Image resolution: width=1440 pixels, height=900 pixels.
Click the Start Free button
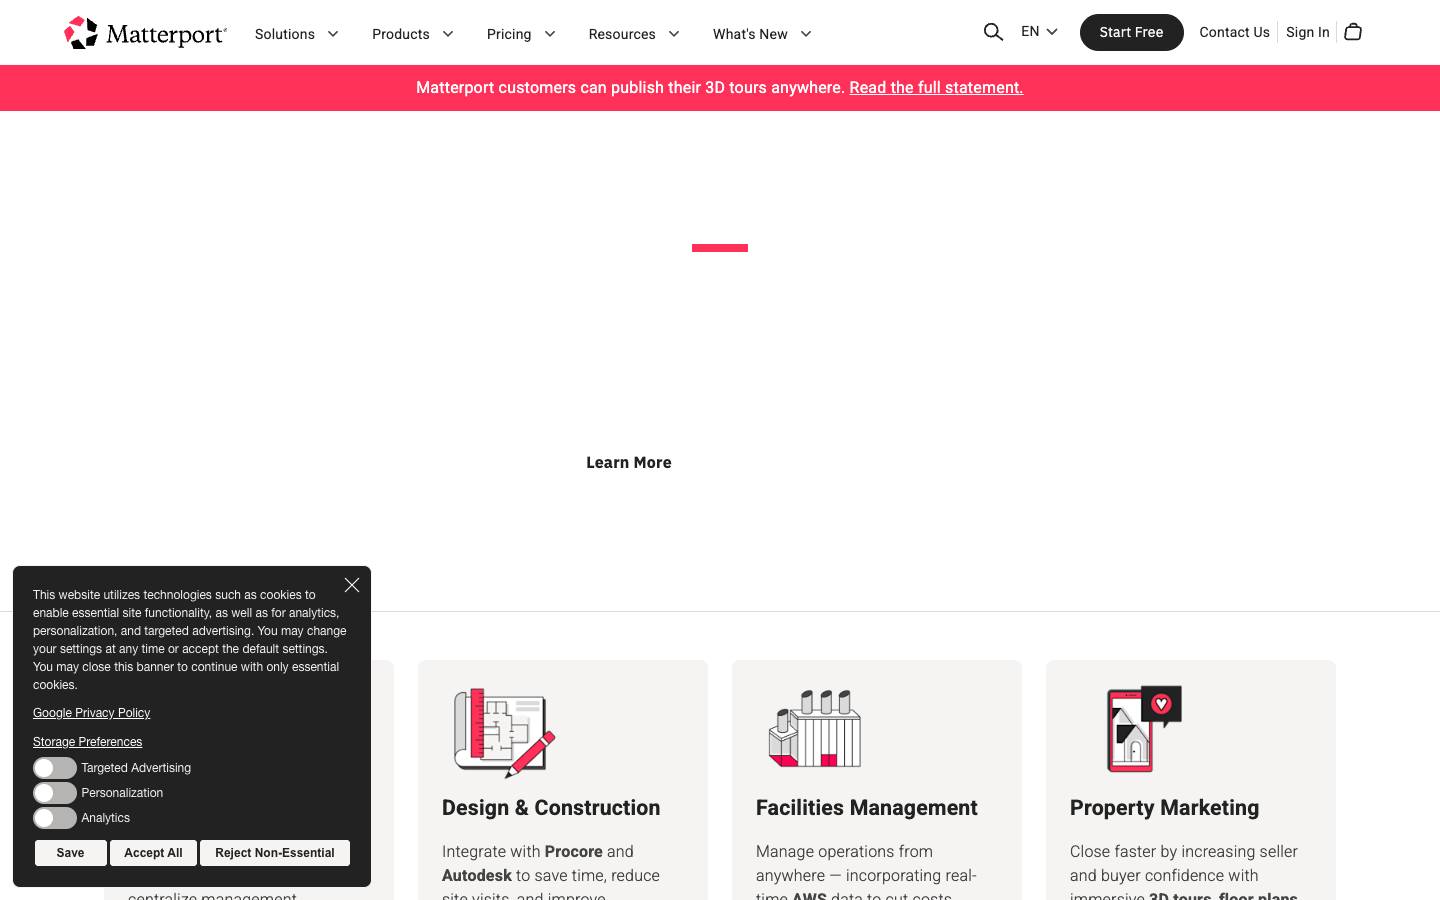1131,32
